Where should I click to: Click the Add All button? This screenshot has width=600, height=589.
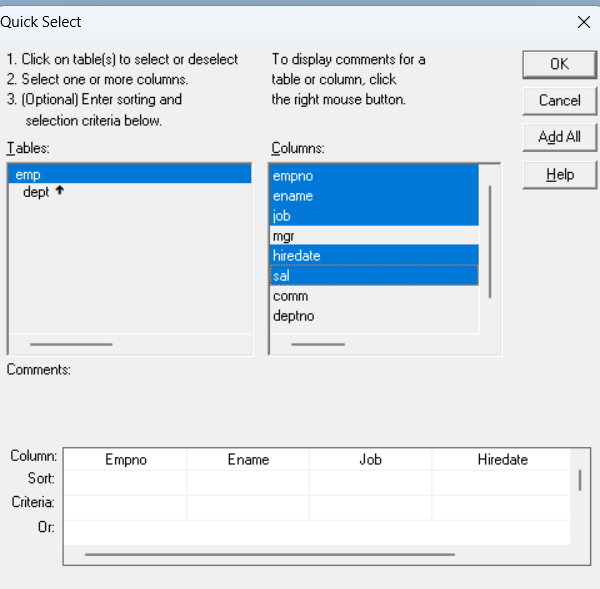(x=559, y=137)
